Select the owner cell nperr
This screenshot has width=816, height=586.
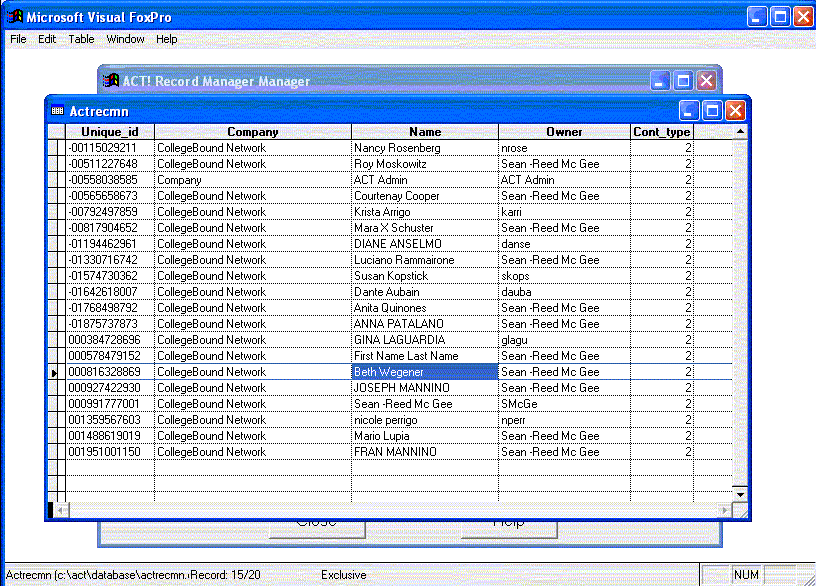564,420
